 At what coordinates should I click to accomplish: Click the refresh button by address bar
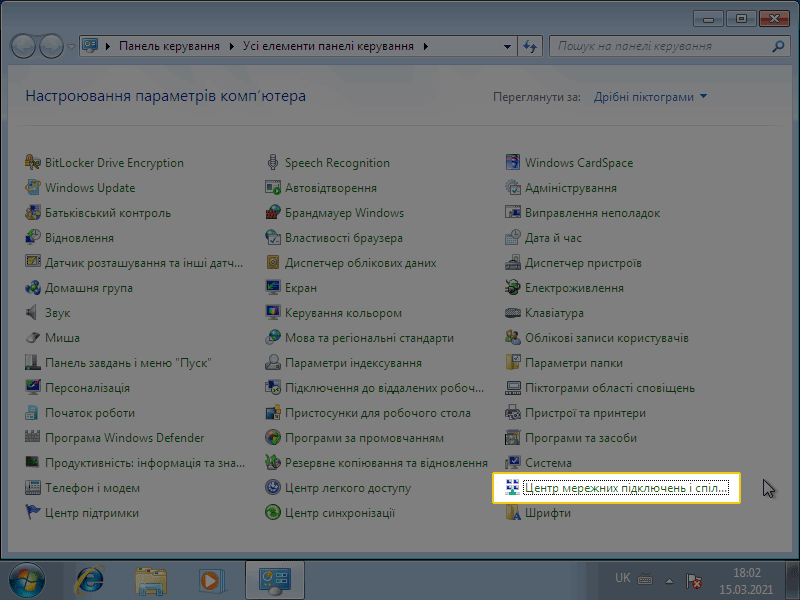pyautogui.click(x=530, y=46)
